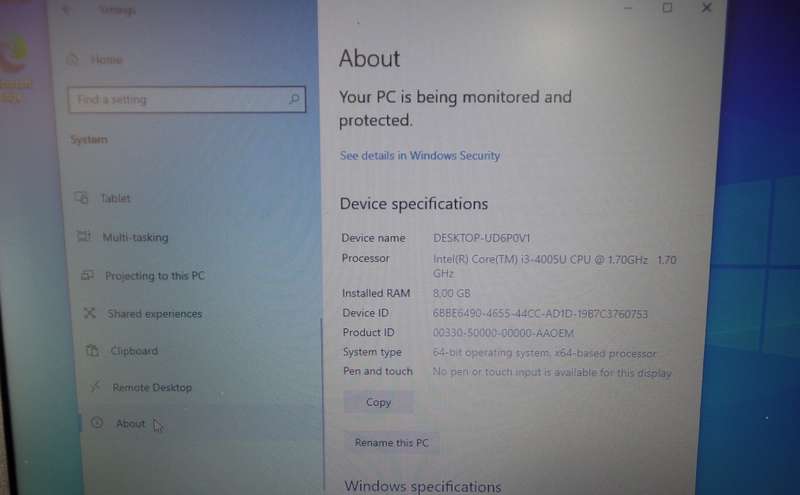This screenshot has height=495, width=800.
Task: Click the Windows specifications heading
Action: [x=423, y=486]
